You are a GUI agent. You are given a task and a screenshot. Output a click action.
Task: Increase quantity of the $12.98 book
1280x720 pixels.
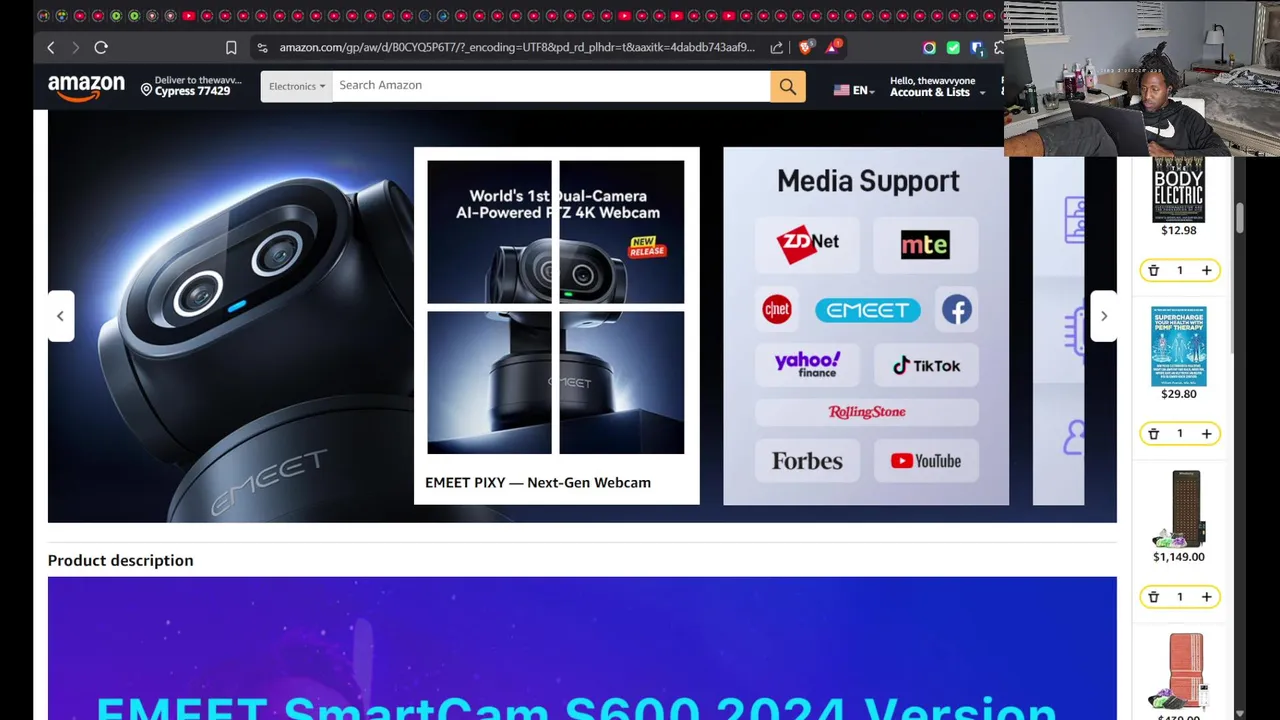(x=1206, y=270)
